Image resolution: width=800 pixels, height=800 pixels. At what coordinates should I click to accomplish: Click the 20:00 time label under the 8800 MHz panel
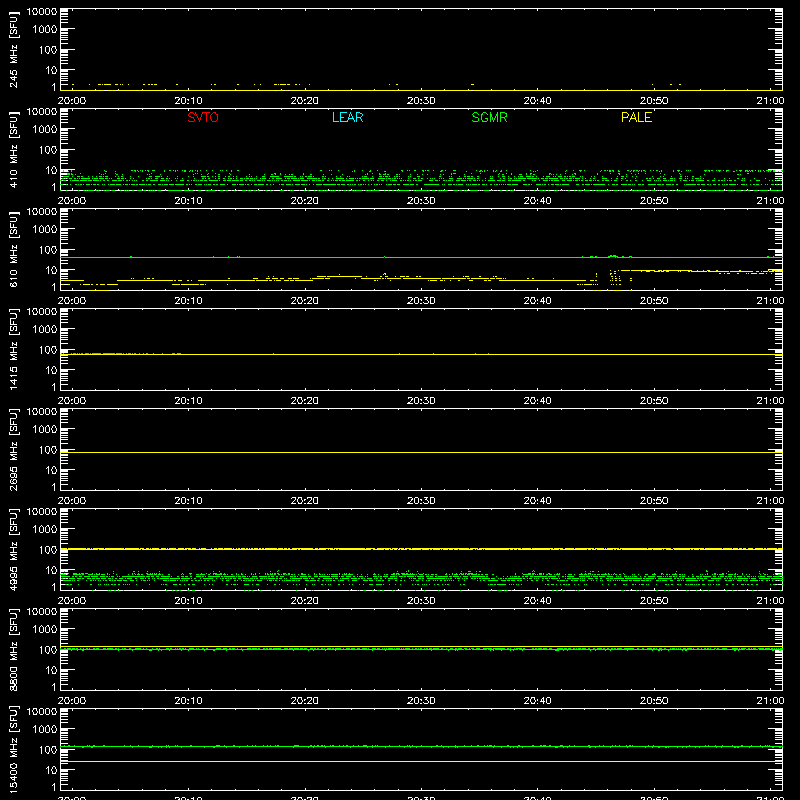(72, 701)
